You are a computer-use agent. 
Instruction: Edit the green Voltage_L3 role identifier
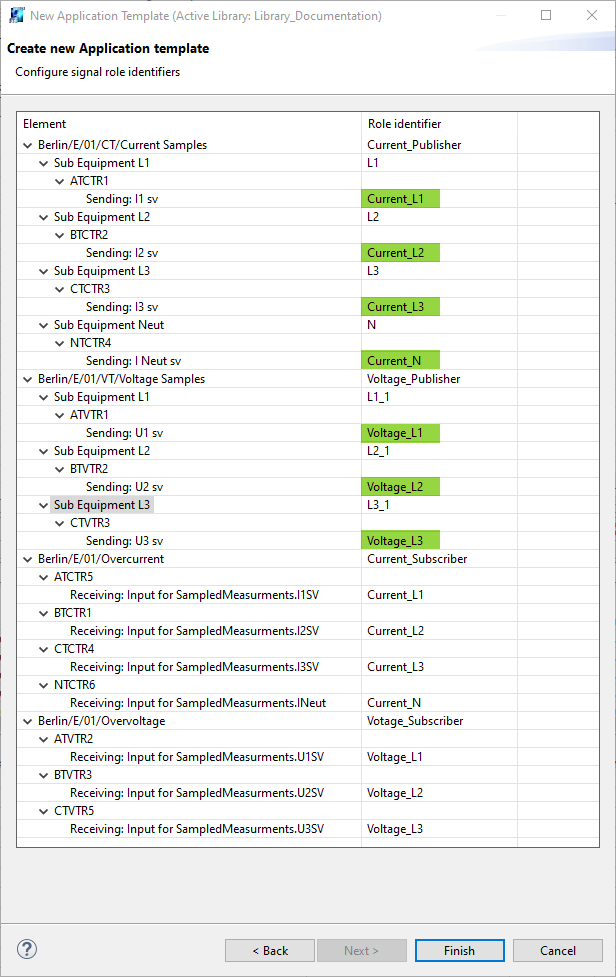(400, 541)
